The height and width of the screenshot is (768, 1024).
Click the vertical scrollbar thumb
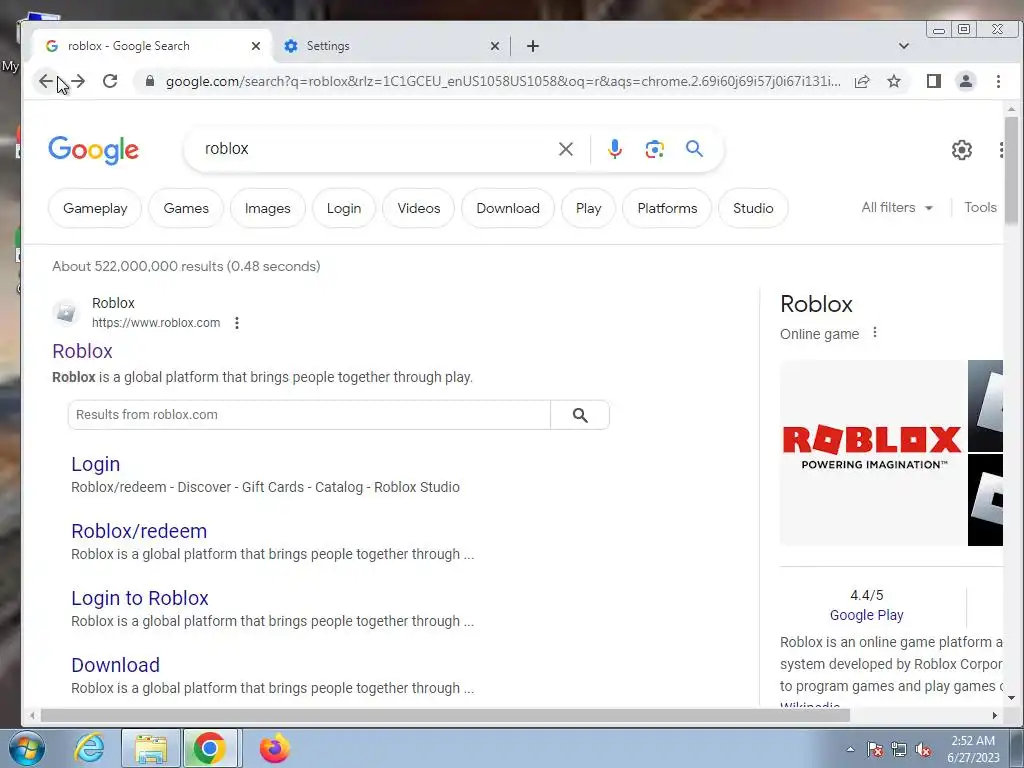pyautogui.click(x=1012, y=170)
